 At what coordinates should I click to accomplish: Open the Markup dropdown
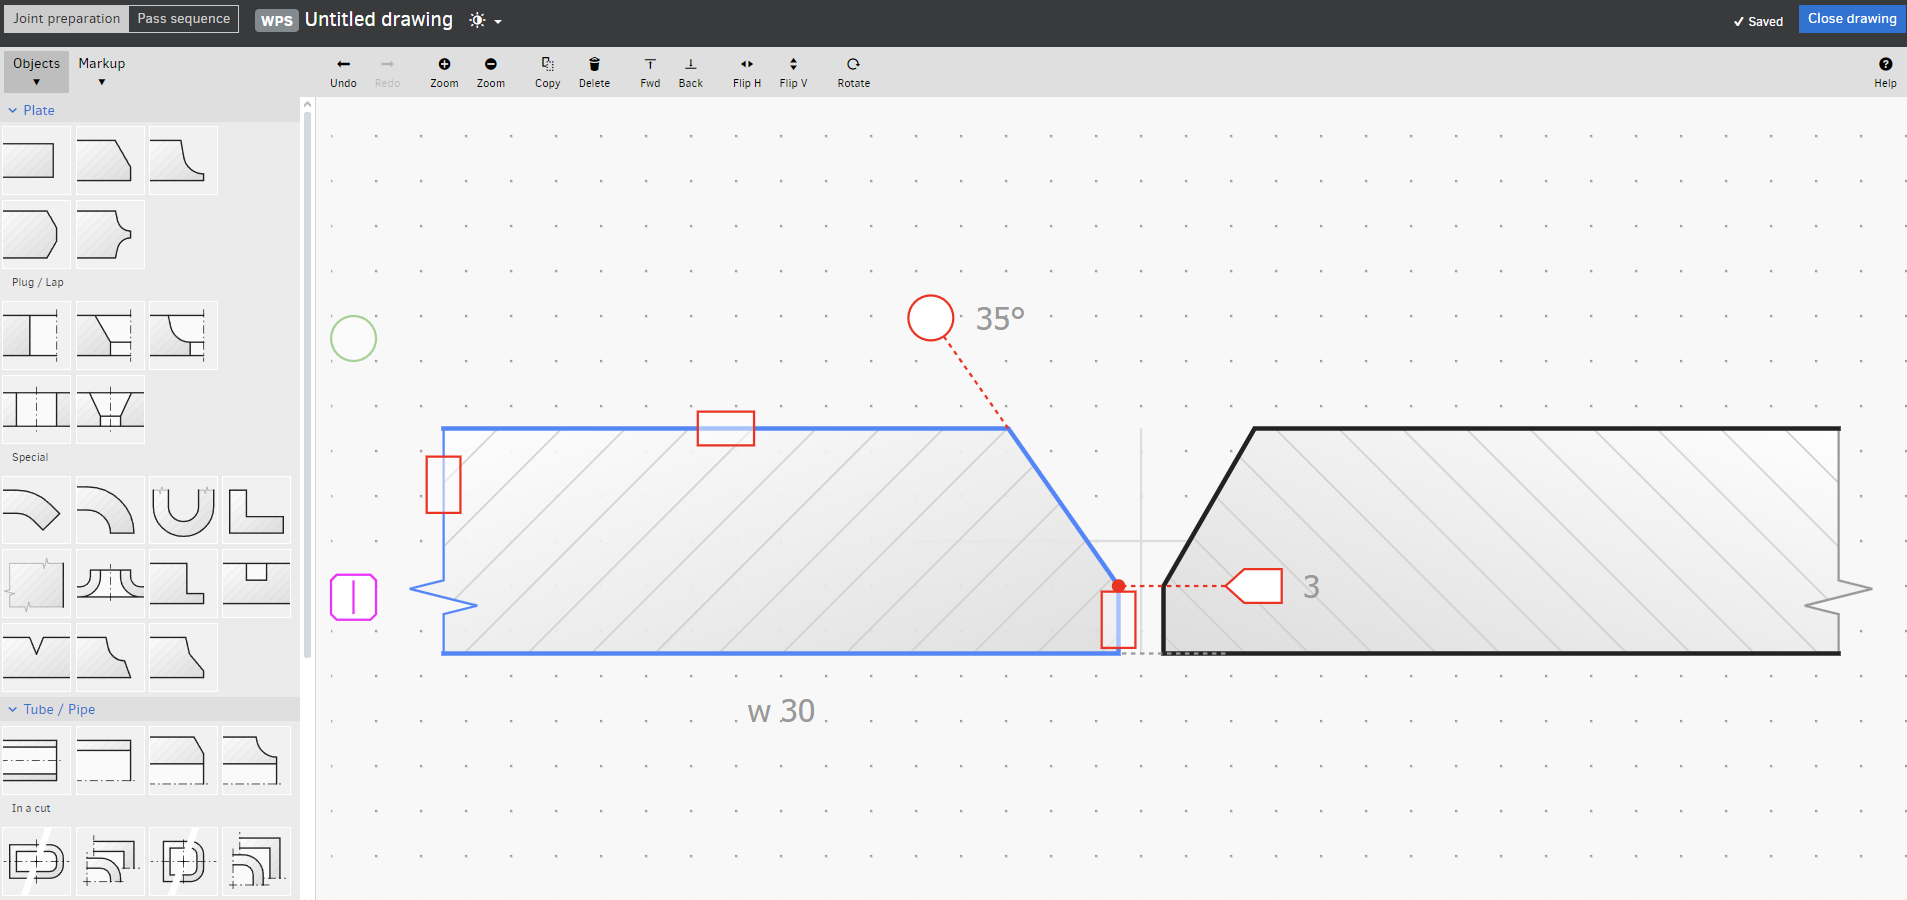pos(101,71)
